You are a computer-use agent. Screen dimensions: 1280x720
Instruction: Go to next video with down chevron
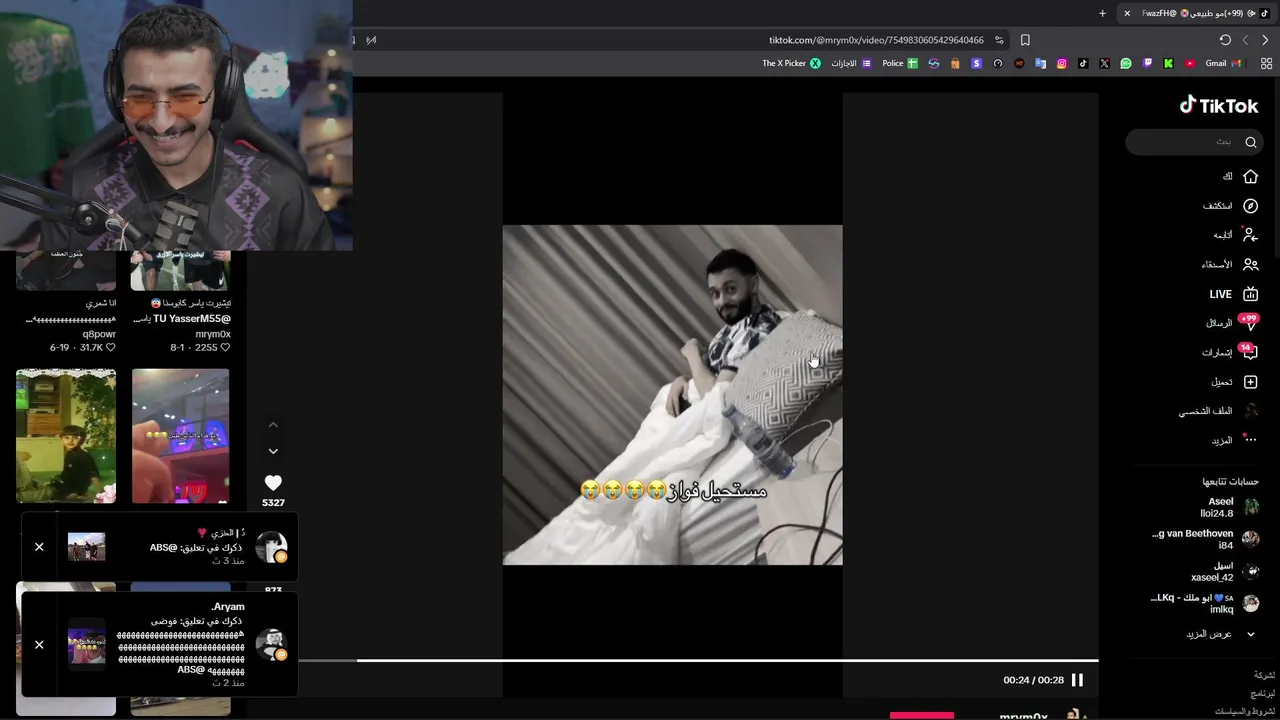[273, 451]
